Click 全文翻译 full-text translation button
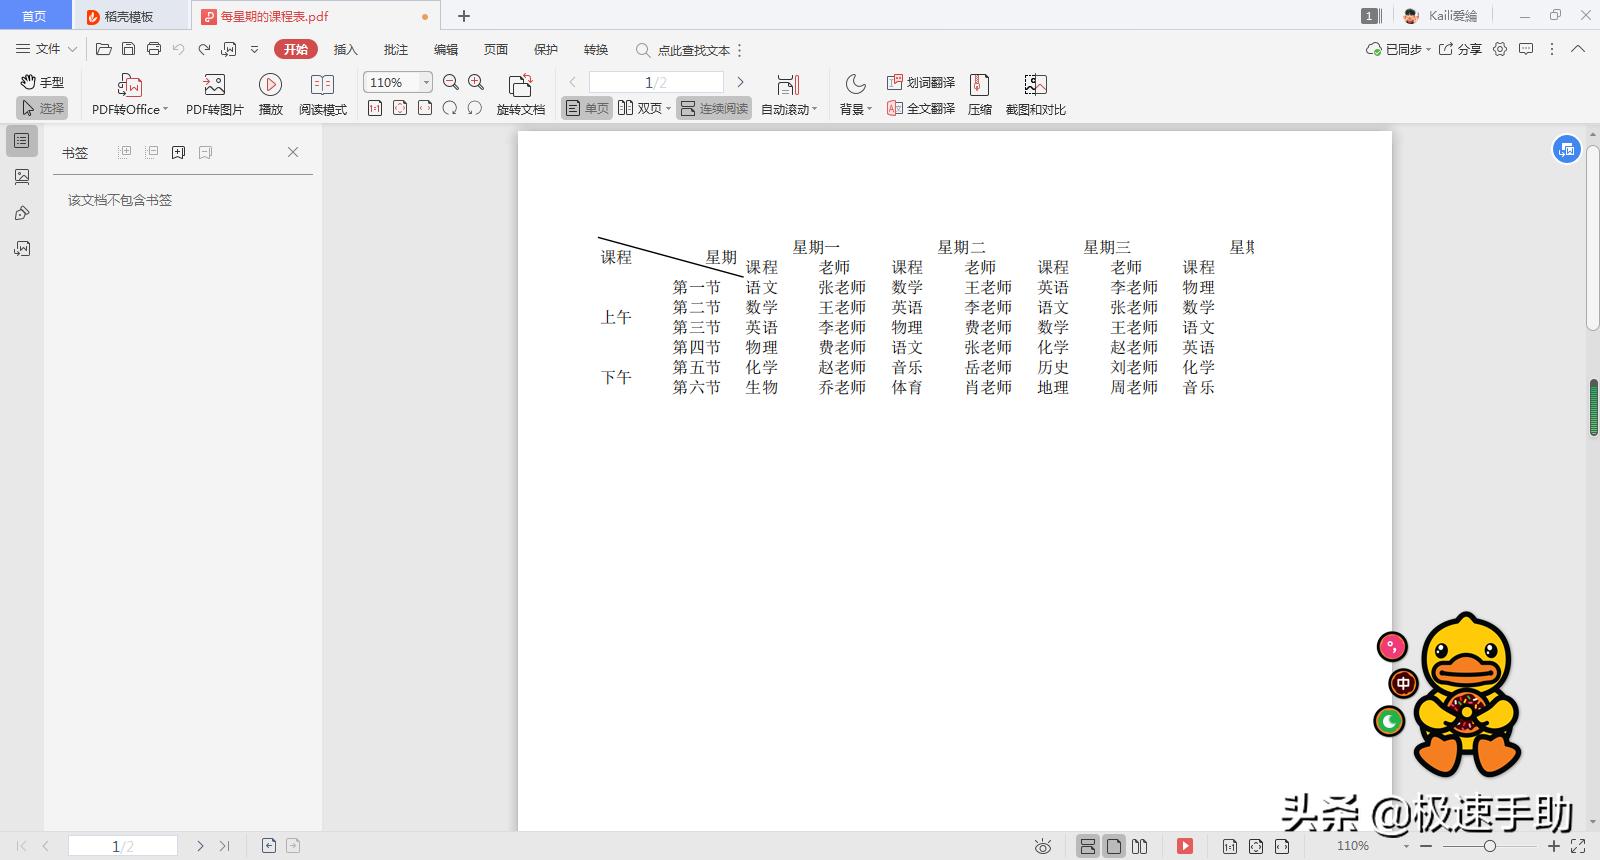The width and height of the screenshot is (1600, 860). click(921, 108)
